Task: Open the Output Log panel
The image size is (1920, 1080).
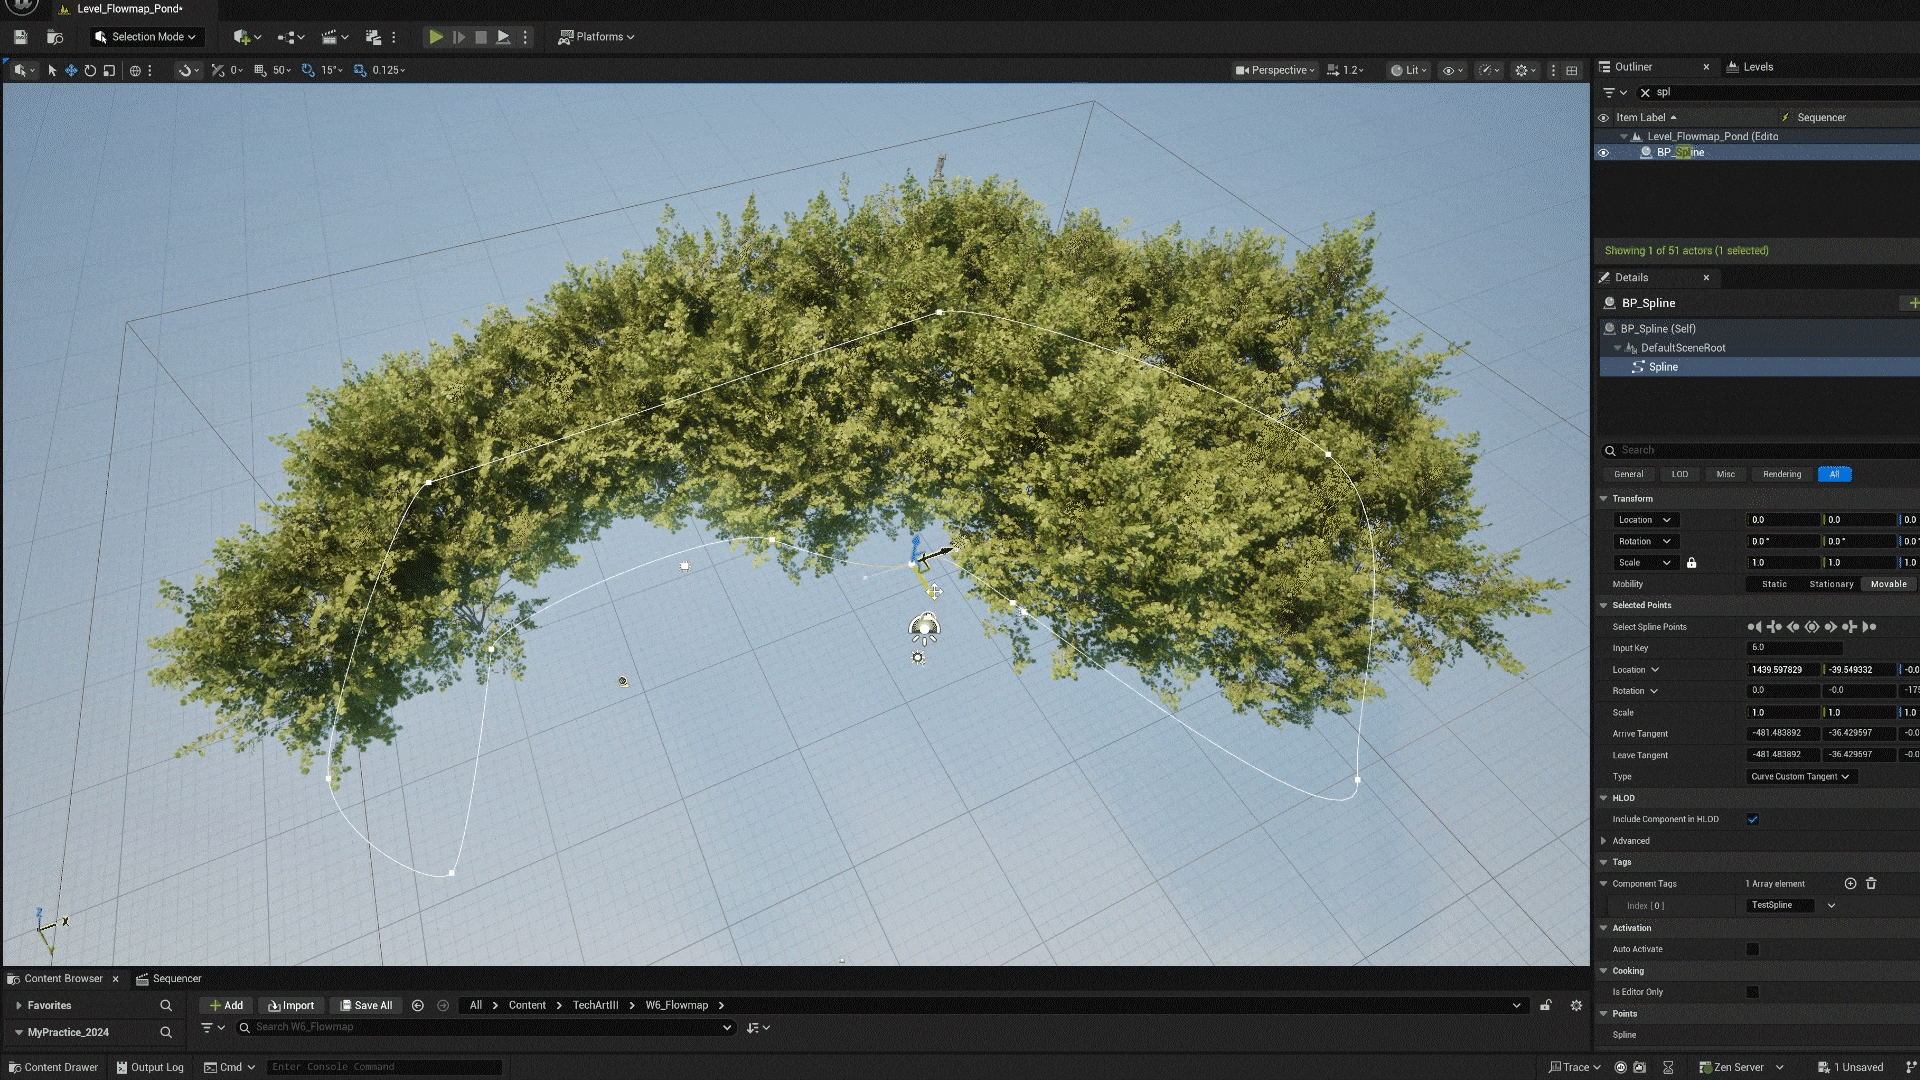Action: click(x=150, y=1067)
